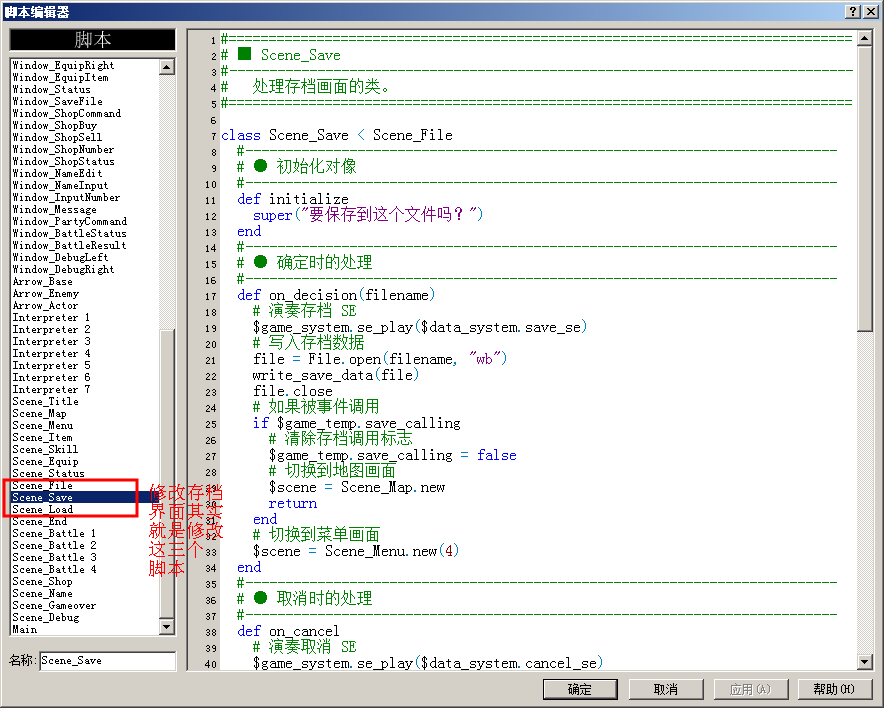
Task: Open help with the 帮助(H) button
Action: point(834,689)
